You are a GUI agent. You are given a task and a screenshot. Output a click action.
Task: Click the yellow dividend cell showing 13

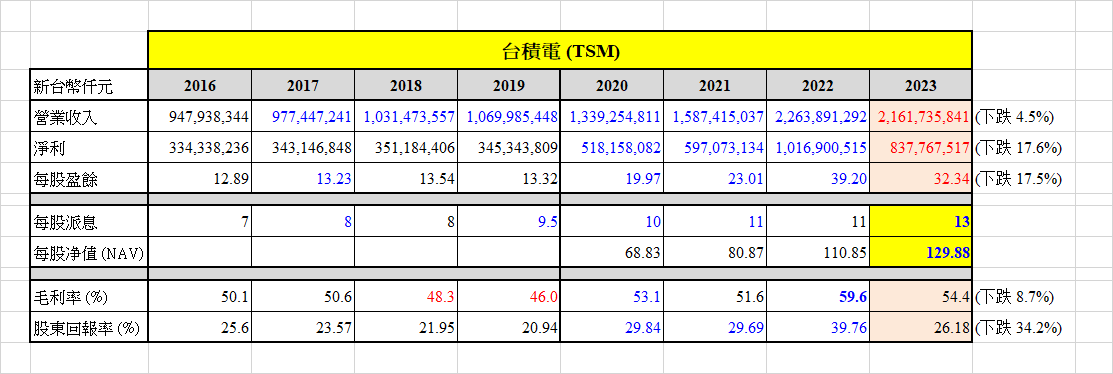click(x=920, y=221)
